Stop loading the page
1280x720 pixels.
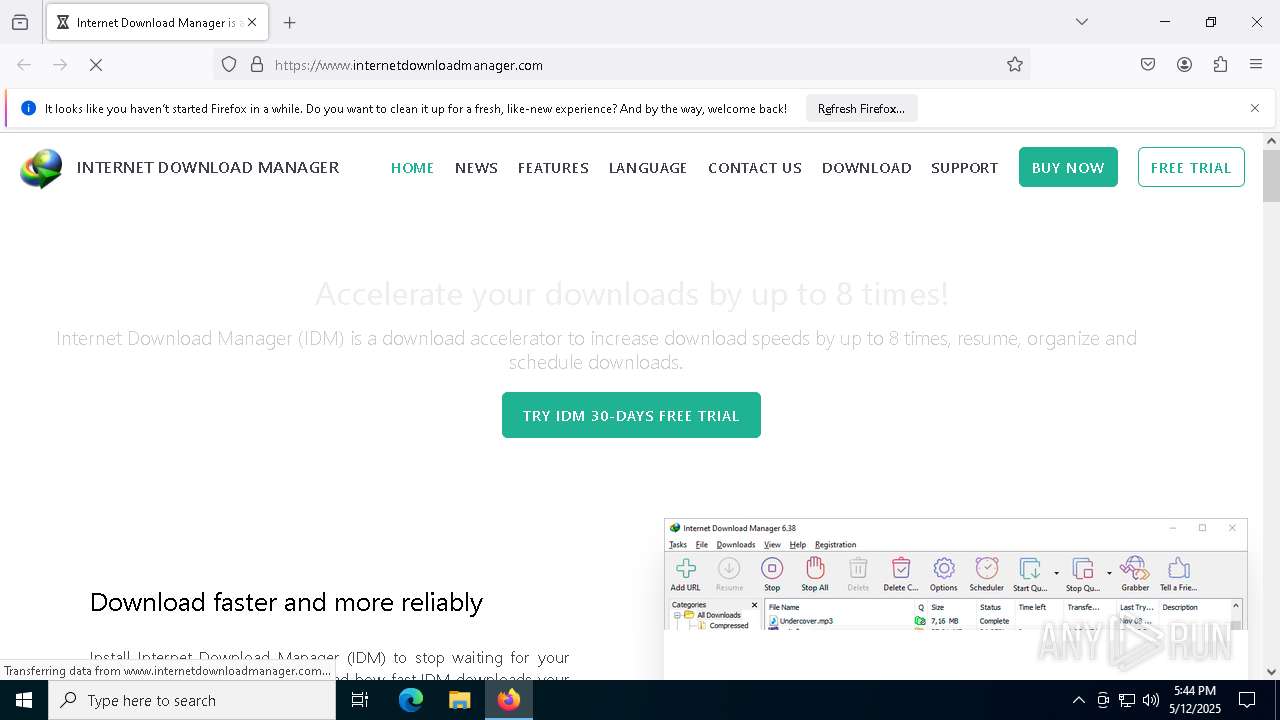(96, 65)
